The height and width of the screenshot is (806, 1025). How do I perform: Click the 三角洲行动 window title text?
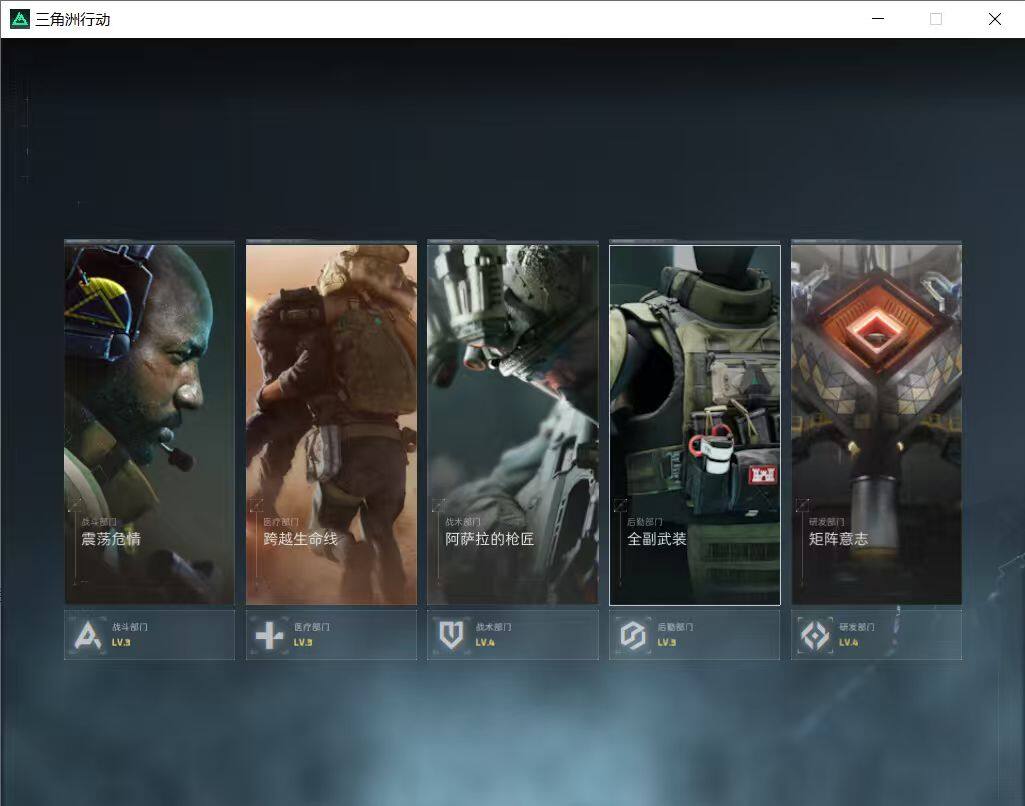pyautogui.click(x=73, y=20)
